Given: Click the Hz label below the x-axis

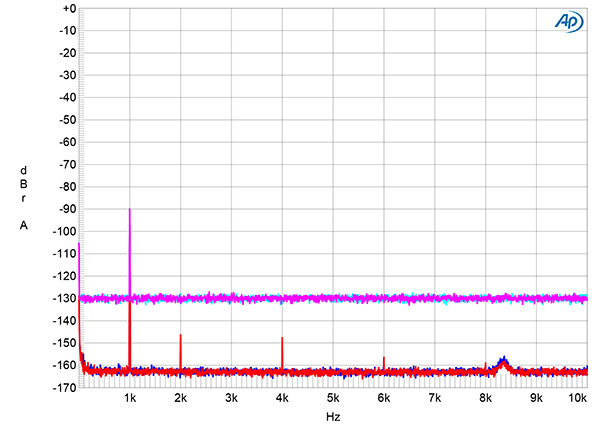Looking at the screenshot, I should pyautogui.click(x=332, y=415).
